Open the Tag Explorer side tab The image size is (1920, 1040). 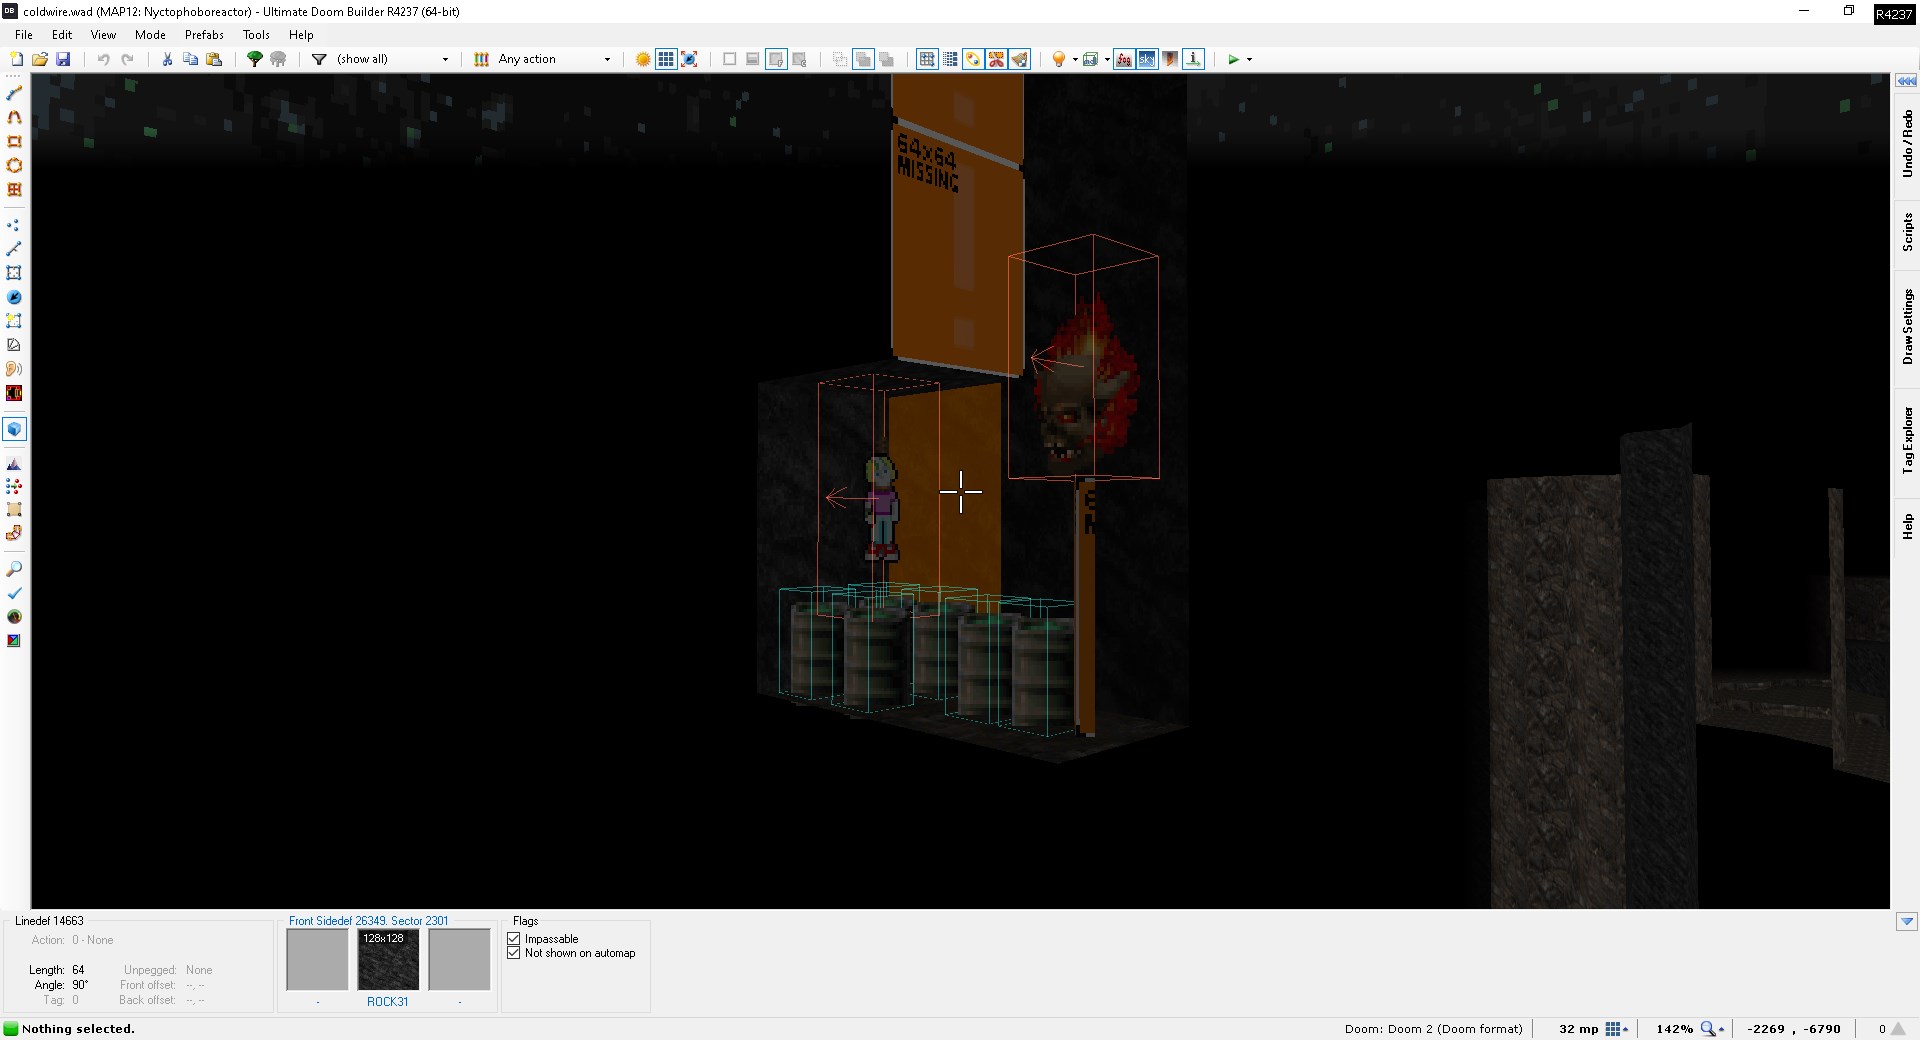(1907, 440)
